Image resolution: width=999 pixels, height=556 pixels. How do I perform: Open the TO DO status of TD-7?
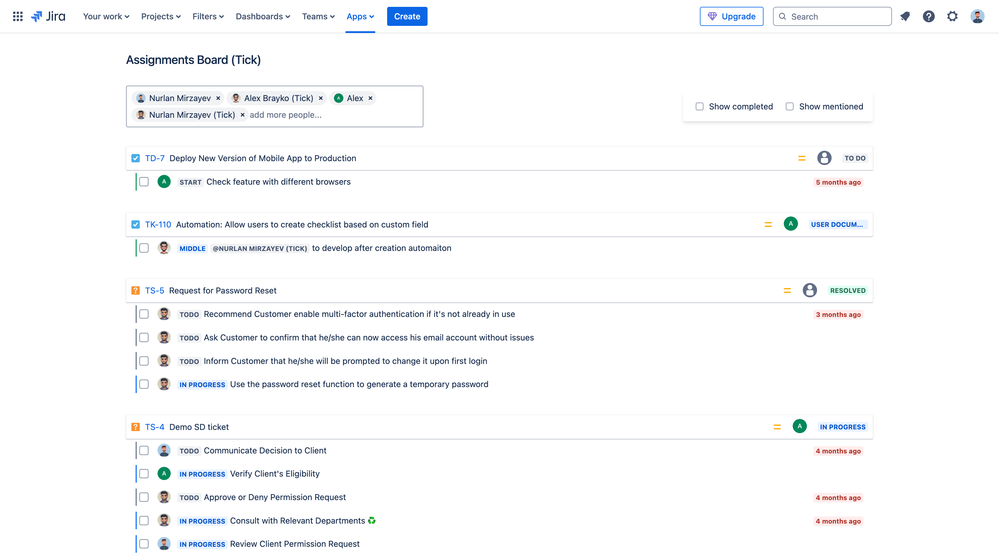click(854, 158)
